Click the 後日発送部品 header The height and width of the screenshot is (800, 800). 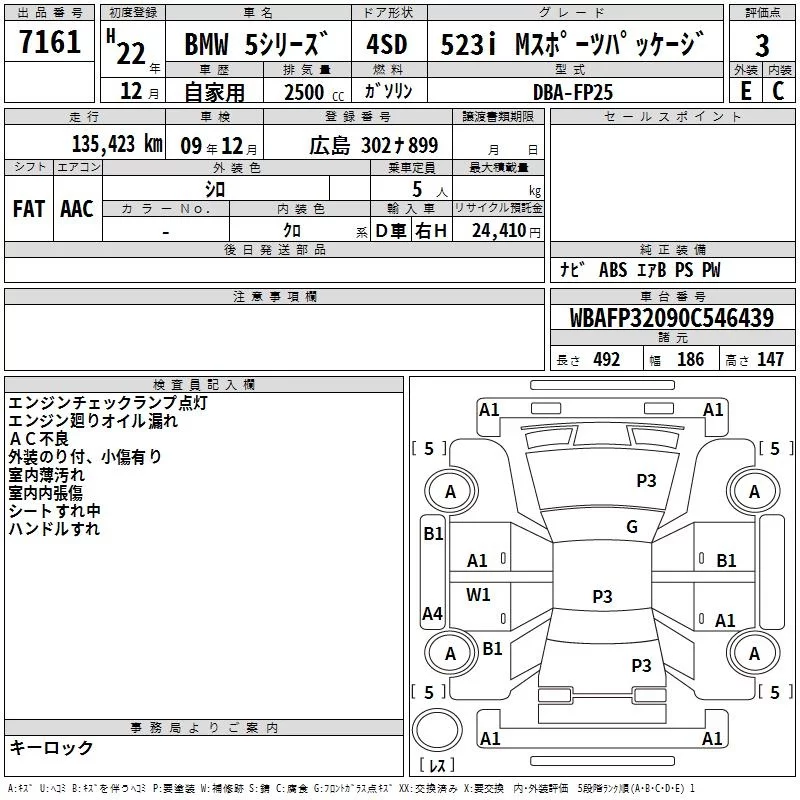274,249
